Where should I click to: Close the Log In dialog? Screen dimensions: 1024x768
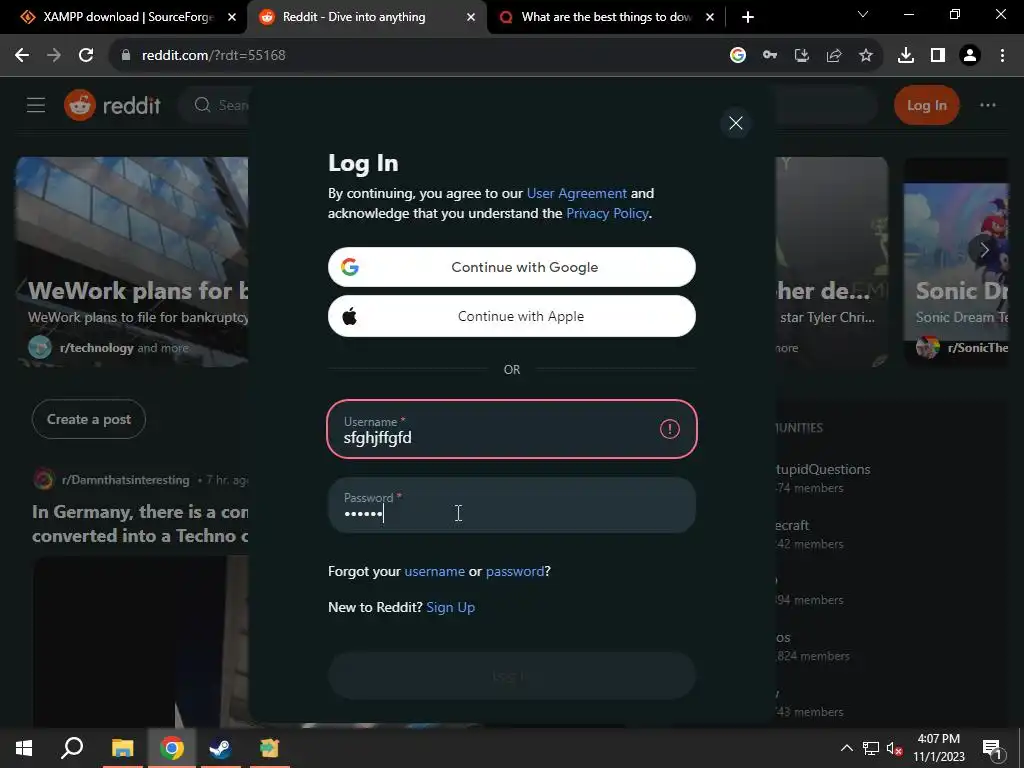coord(735,123)
